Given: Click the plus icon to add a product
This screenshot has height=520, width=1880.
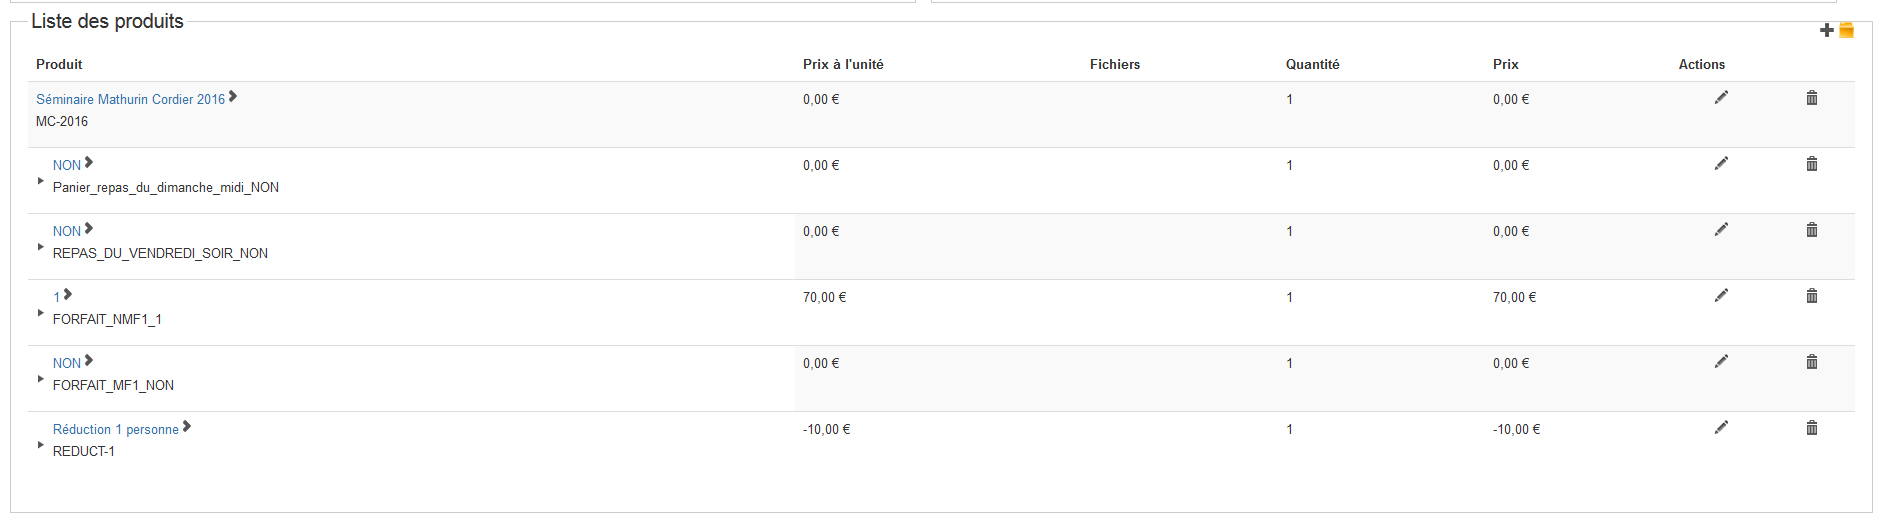Looking at the screenshot, I should point(1826,30).
